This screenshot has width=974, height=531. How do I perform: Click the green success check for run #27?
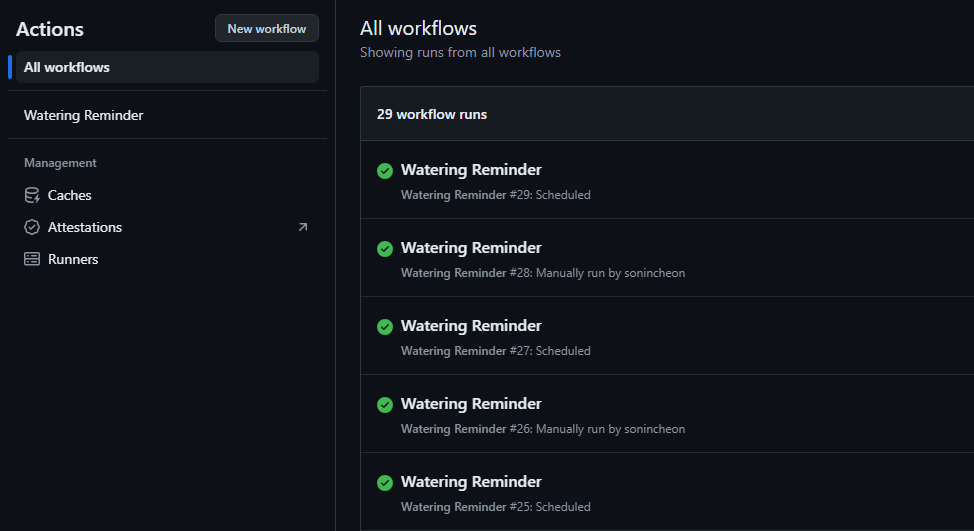[x=385, y=327]
